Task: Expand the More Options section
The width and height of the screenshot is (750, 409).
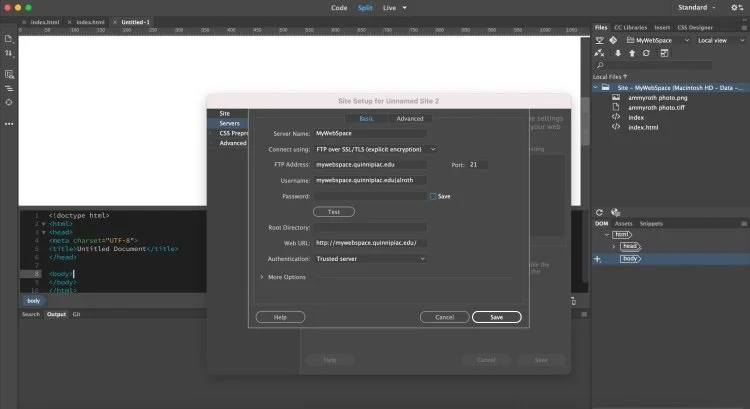Action: pyautogui.click(x=262, y=277)
